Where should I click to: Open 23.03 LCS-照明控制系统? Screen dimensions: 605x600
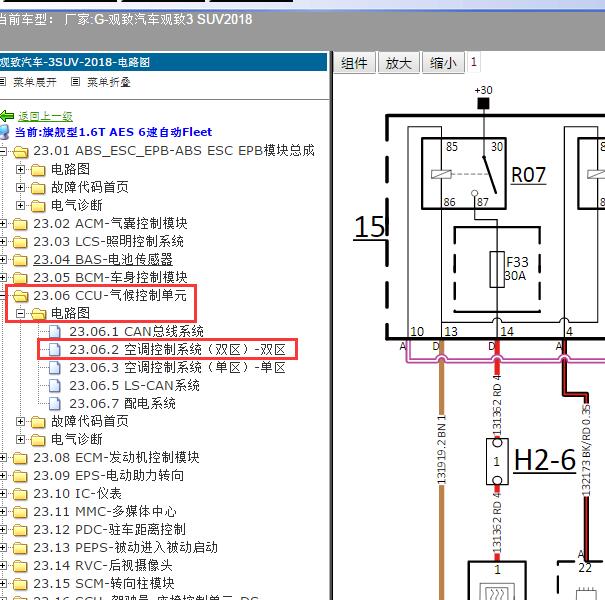pyautogui.click(x=108, y=241)
